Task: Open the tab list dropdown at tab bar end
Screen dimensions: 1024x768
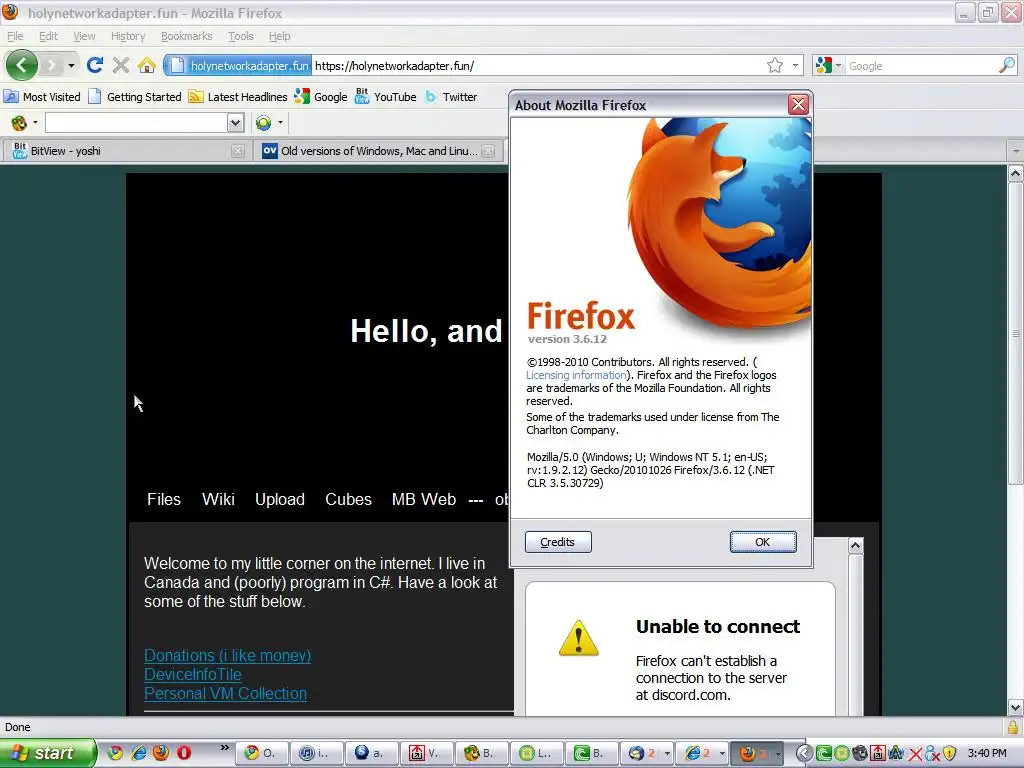Action: coord(1016,151)
